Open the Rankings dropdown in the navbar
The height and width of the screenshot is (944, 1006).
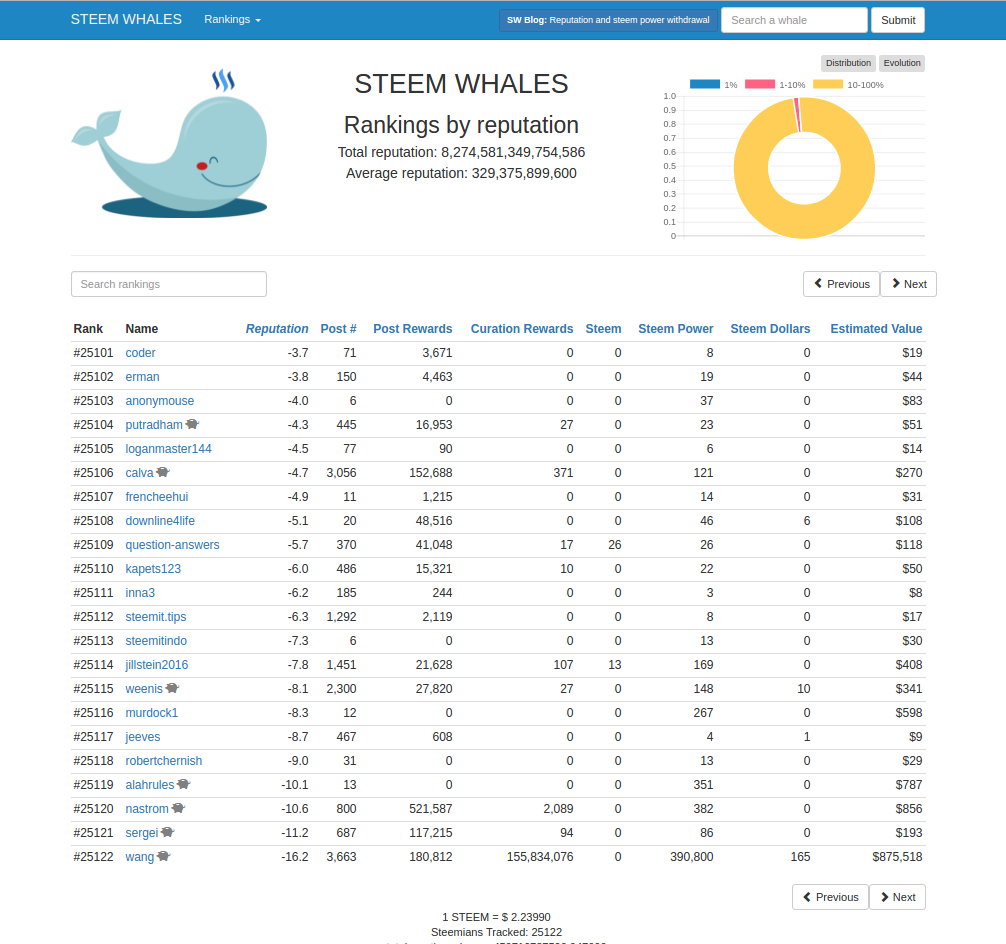232,19
